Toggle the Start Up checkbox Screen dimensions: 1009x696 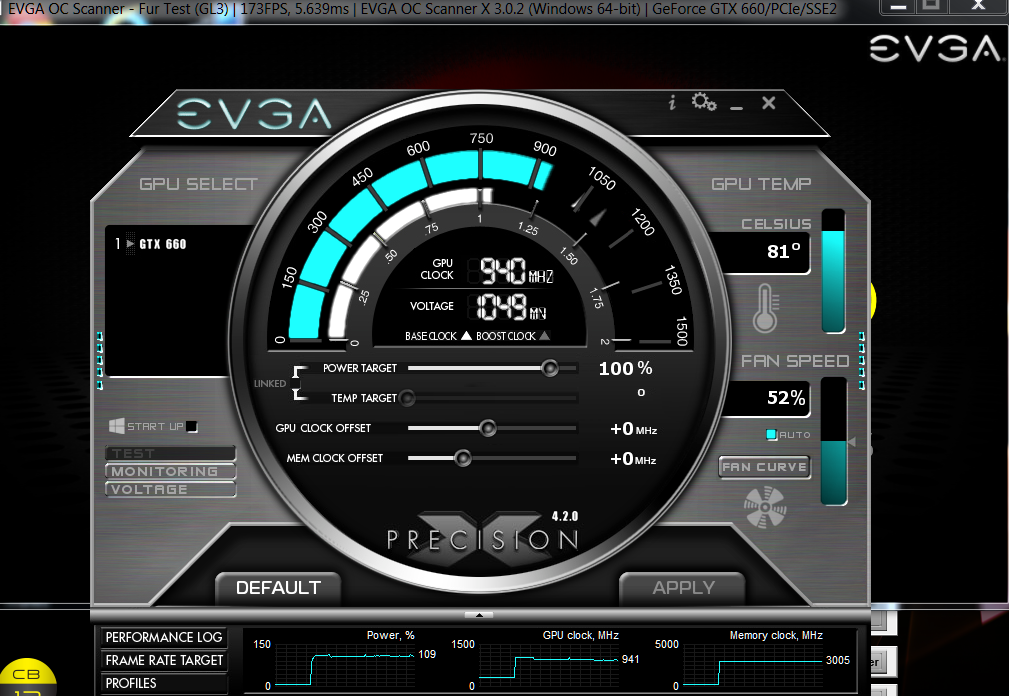[192, 426]
